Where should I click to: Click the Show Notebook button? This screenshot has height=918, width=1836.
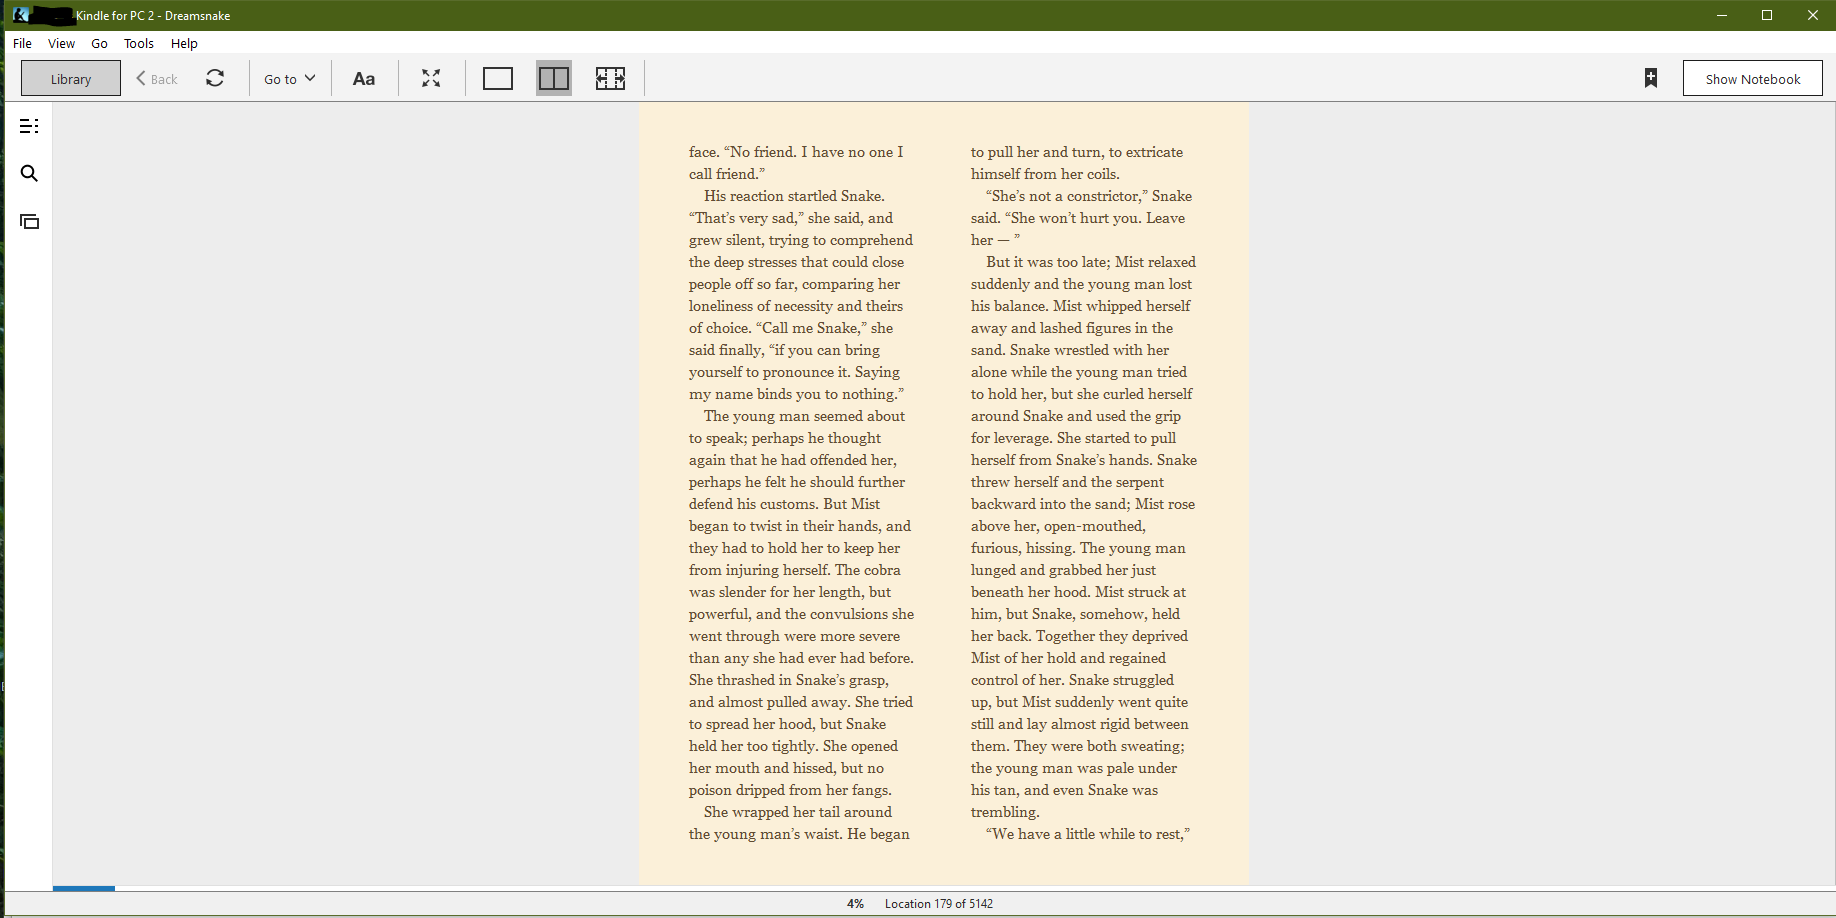(1752, 78)
